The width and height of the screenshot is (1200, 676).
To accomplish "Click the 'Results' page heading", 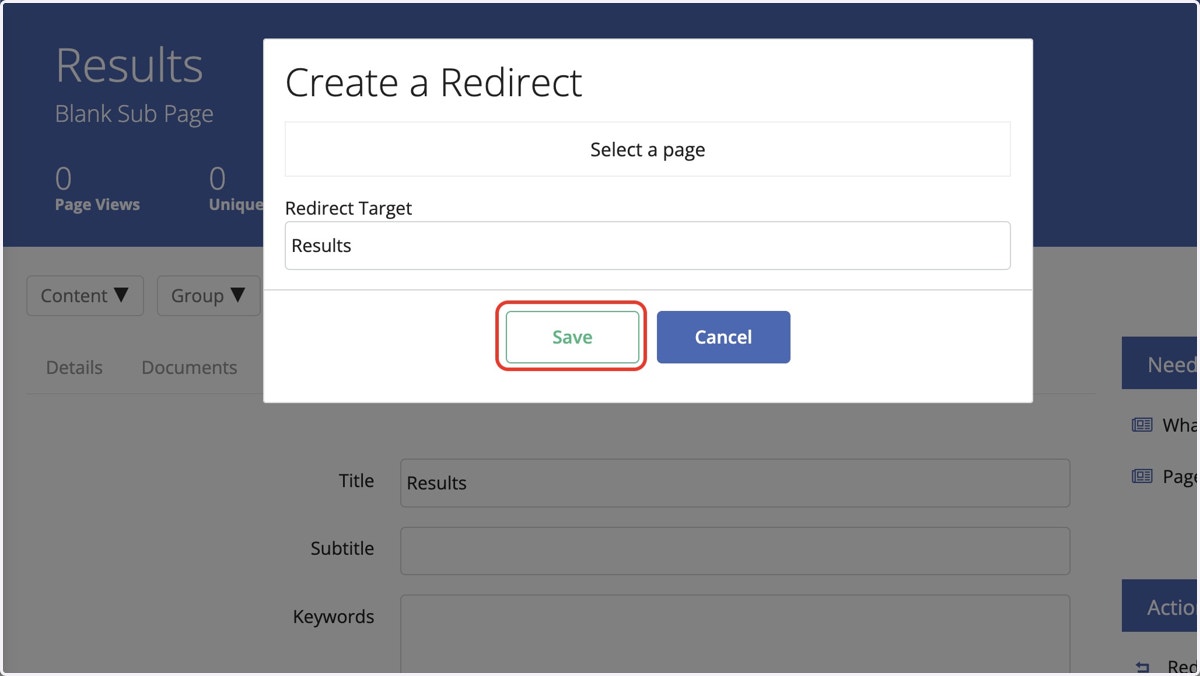I will click(x=129, y=66).
